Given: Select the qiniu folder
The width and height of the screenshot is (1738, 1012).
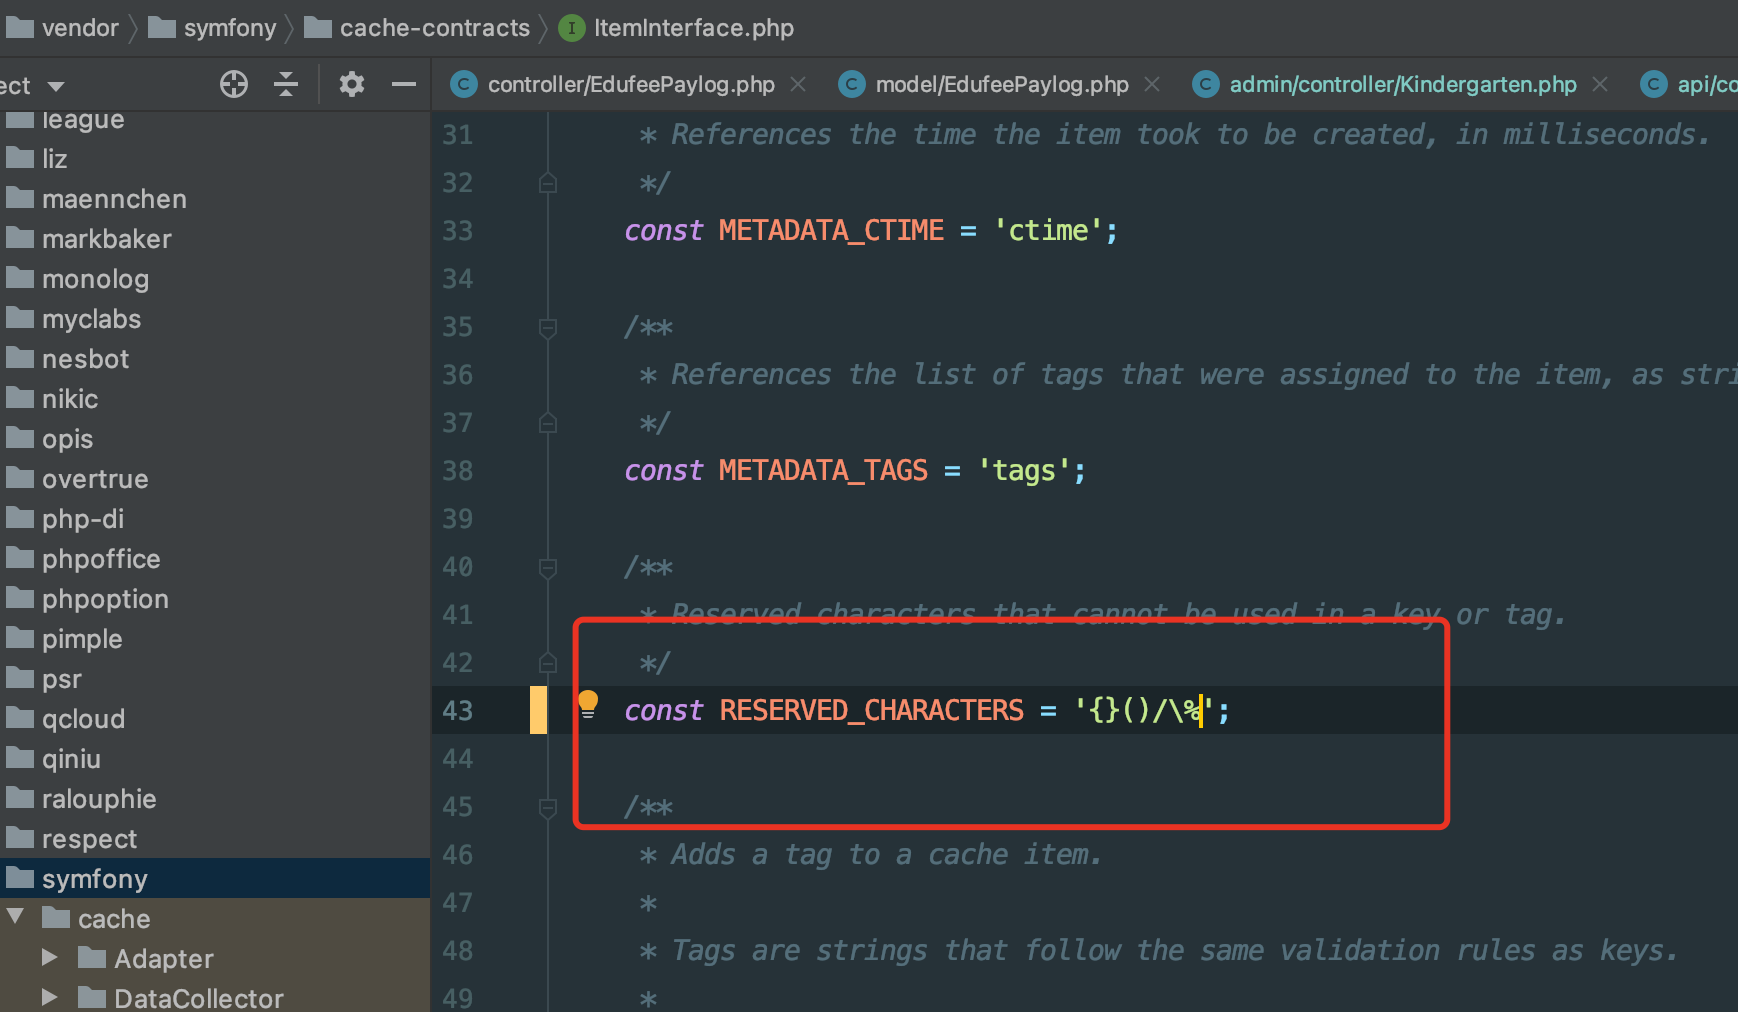Looking at the screenshot, I should click(x=215, y=758).
